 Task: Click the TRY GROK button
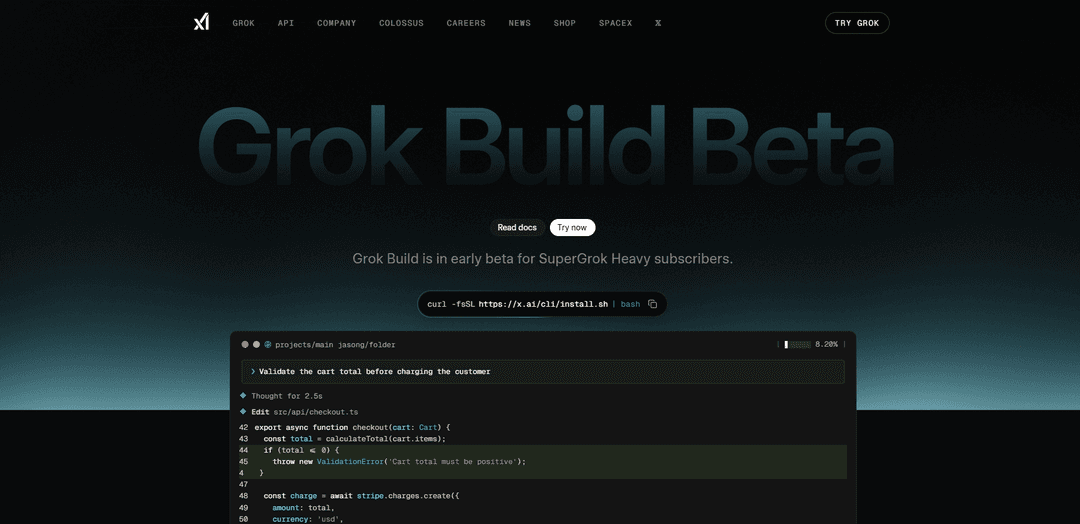(858, 23)
